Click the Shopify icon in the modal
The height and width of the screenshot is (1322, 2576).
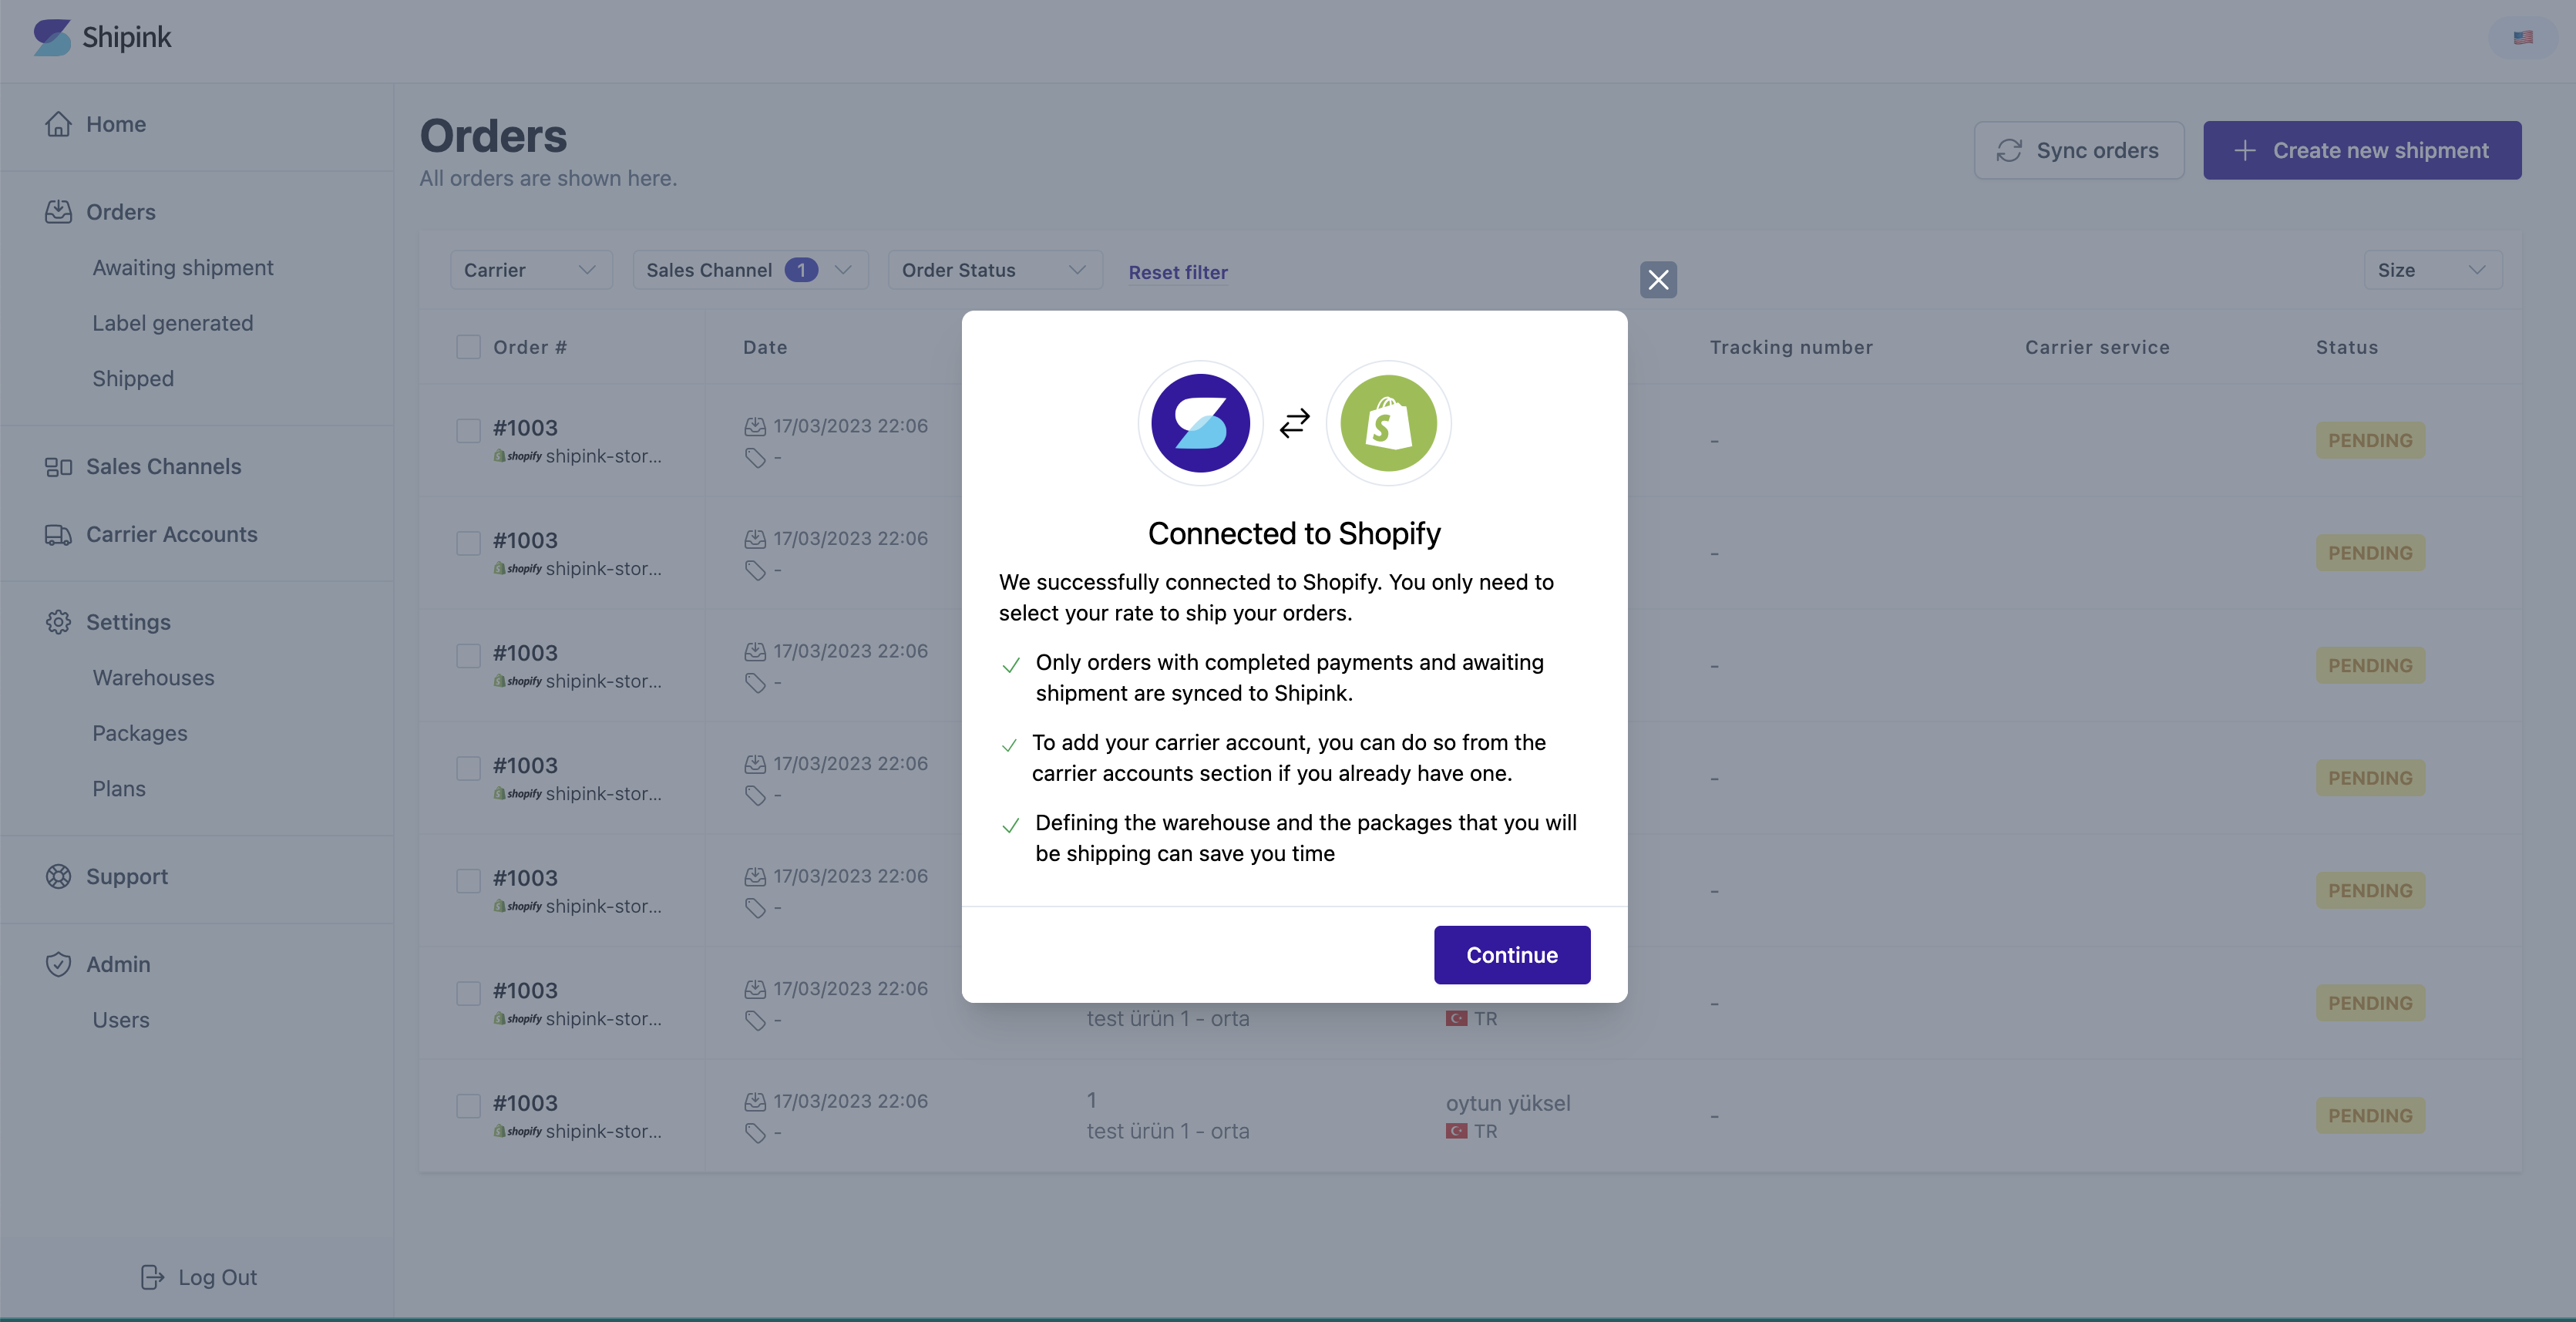[1388, 422]
